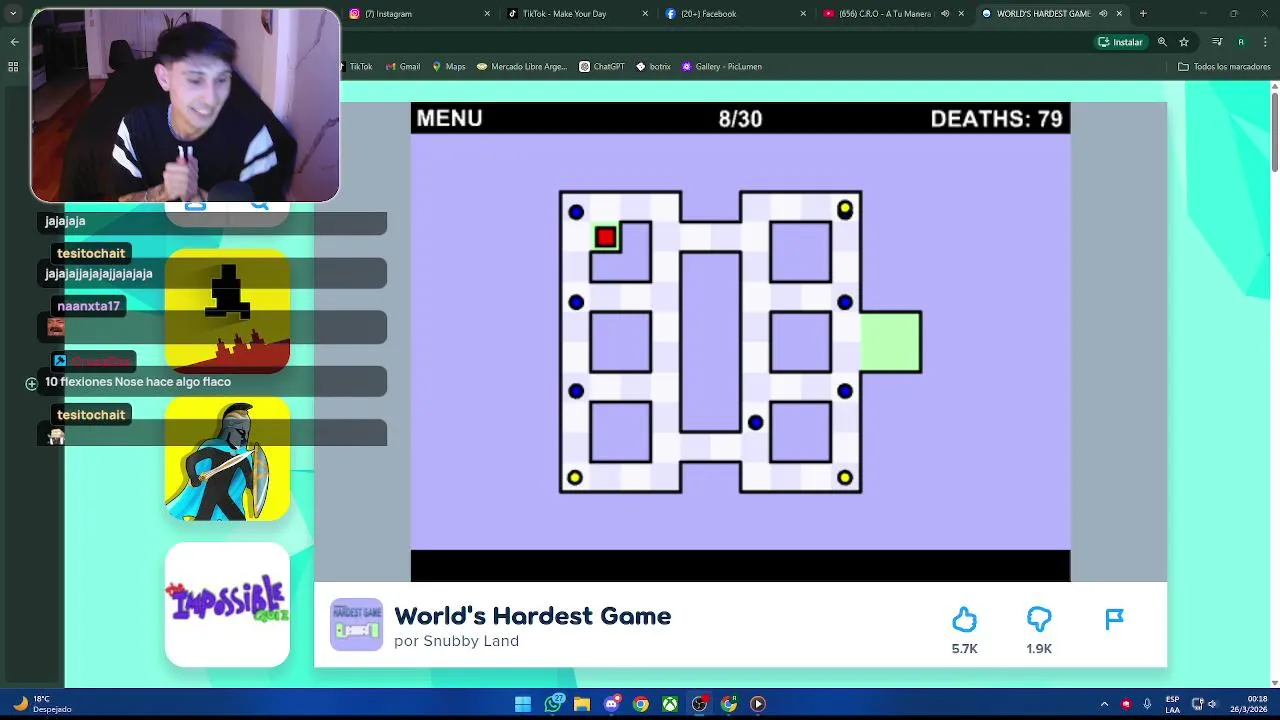This screenshot has width=1280, height=720.
Task: Click the bottom-right yellow coin
Action: pos(845,478)
